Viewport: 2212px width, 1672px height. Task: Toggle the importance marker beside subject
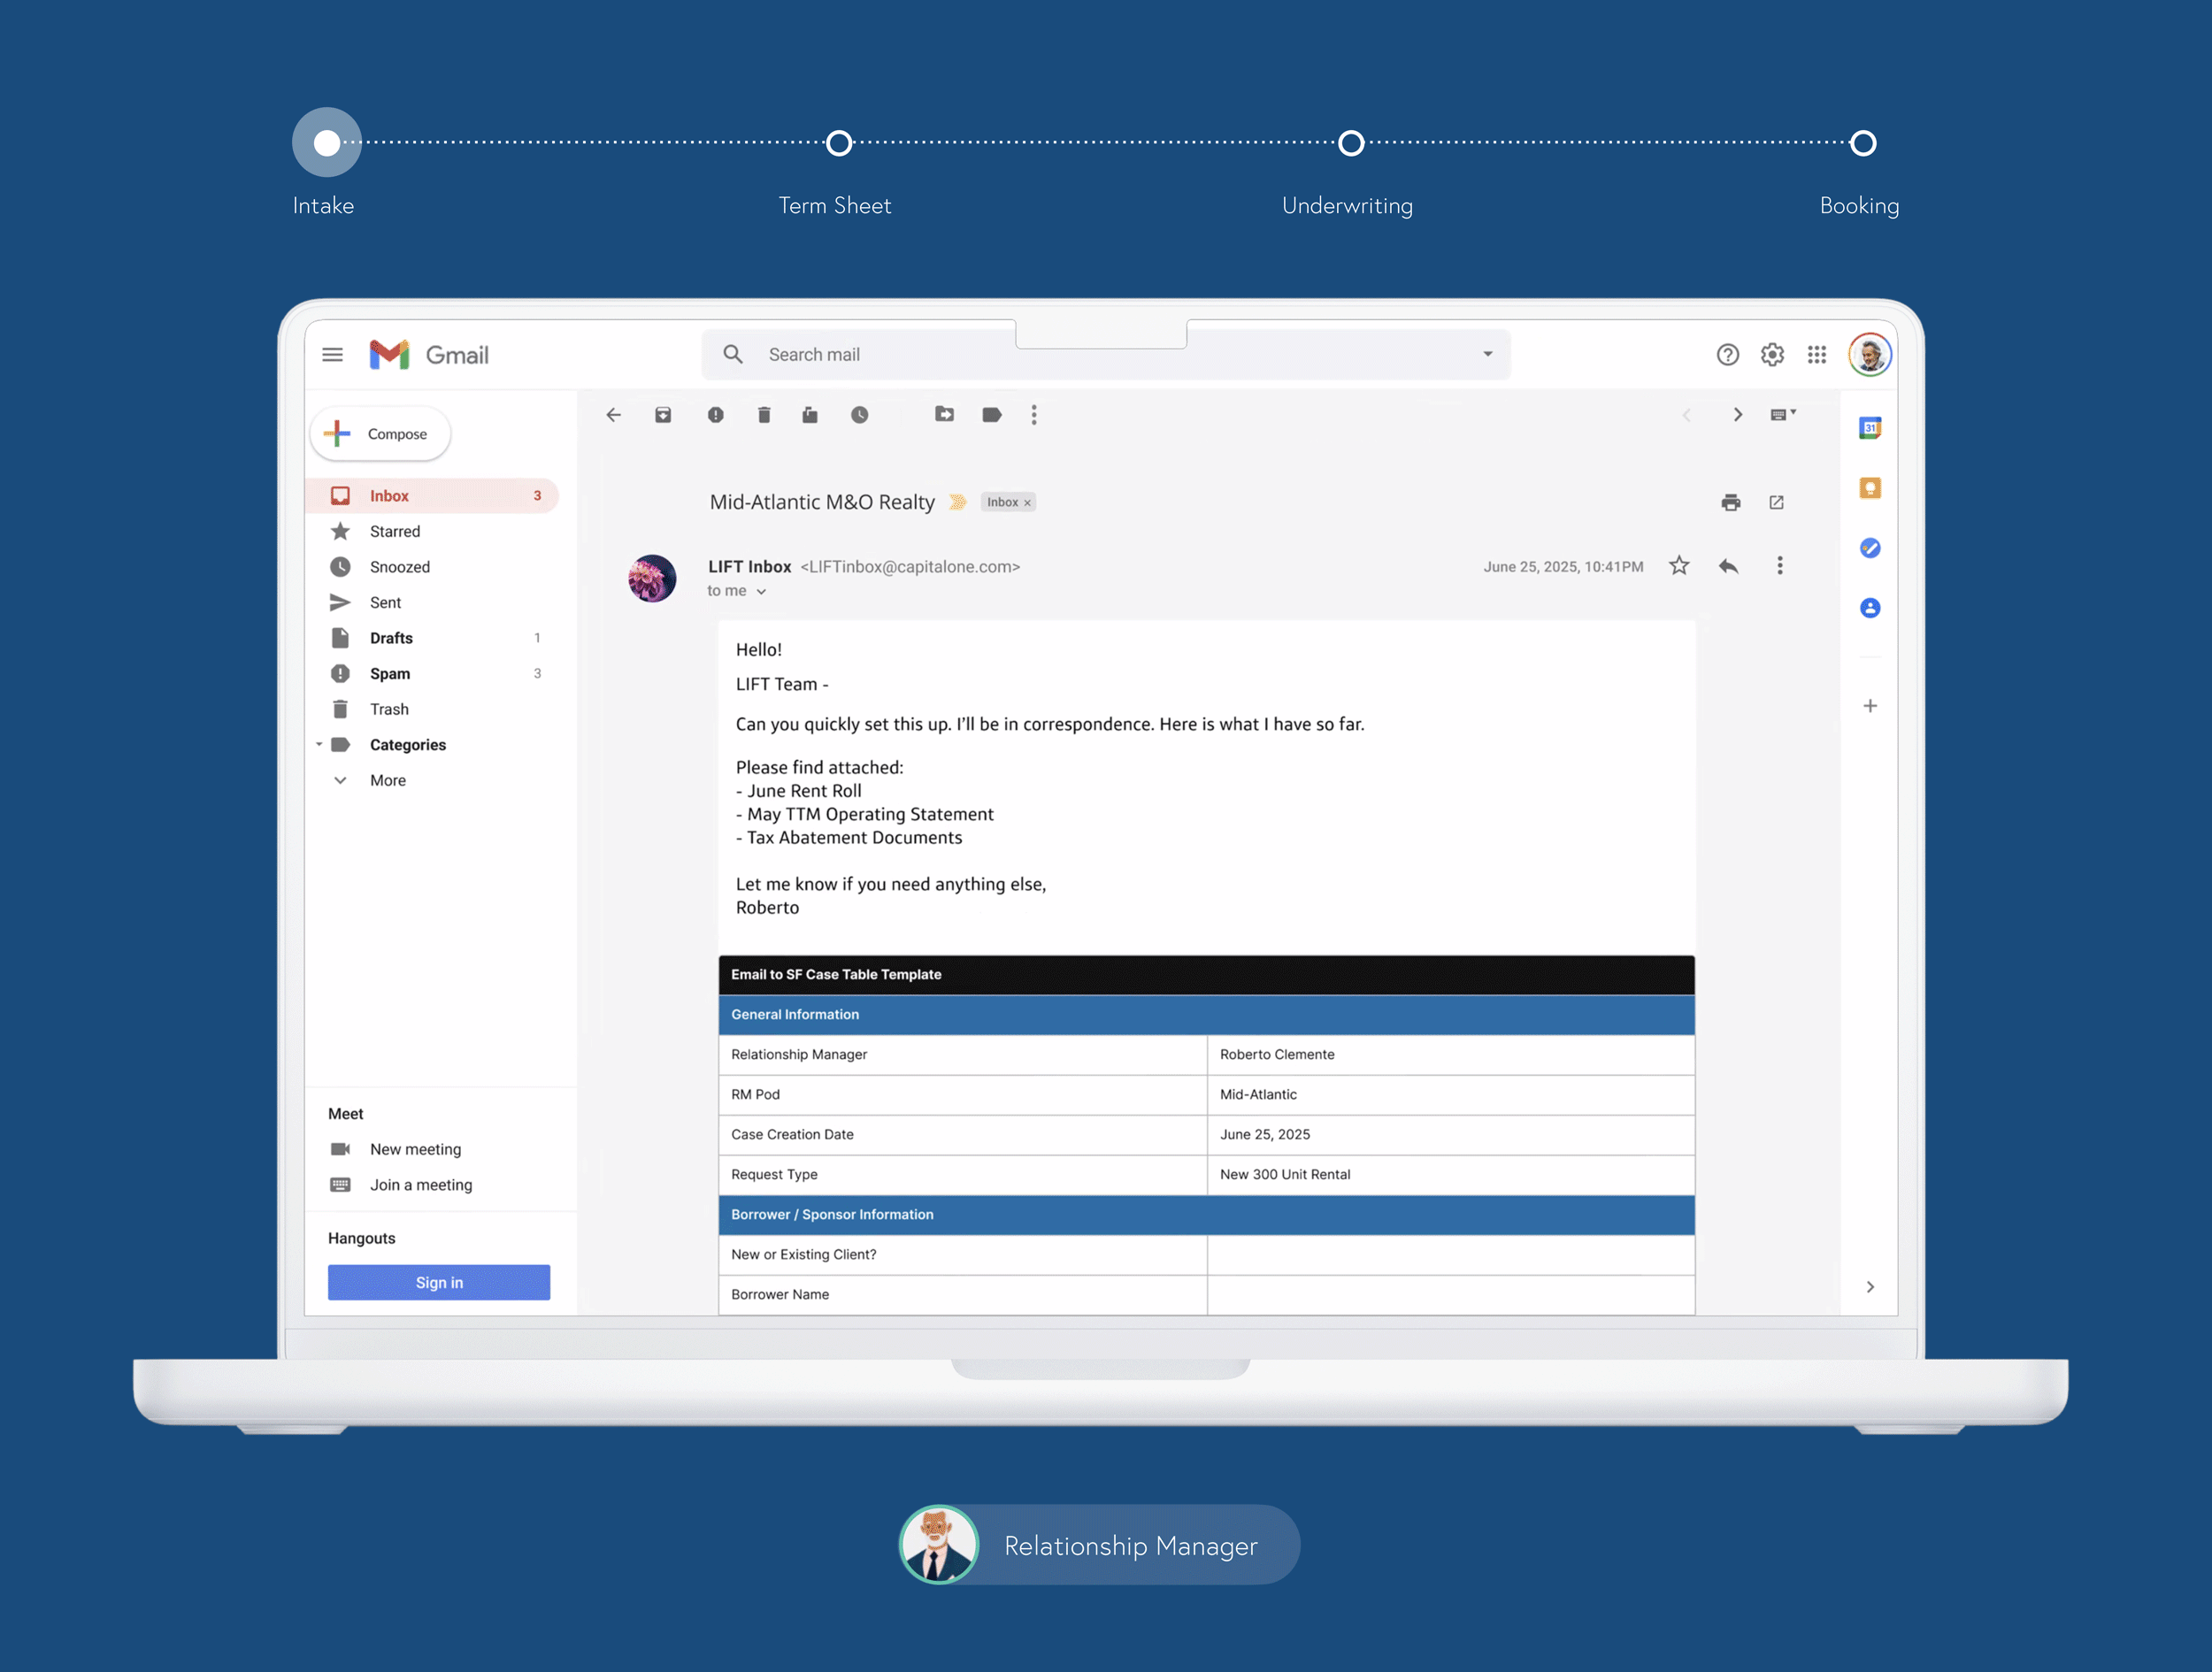tap(958, 502)
